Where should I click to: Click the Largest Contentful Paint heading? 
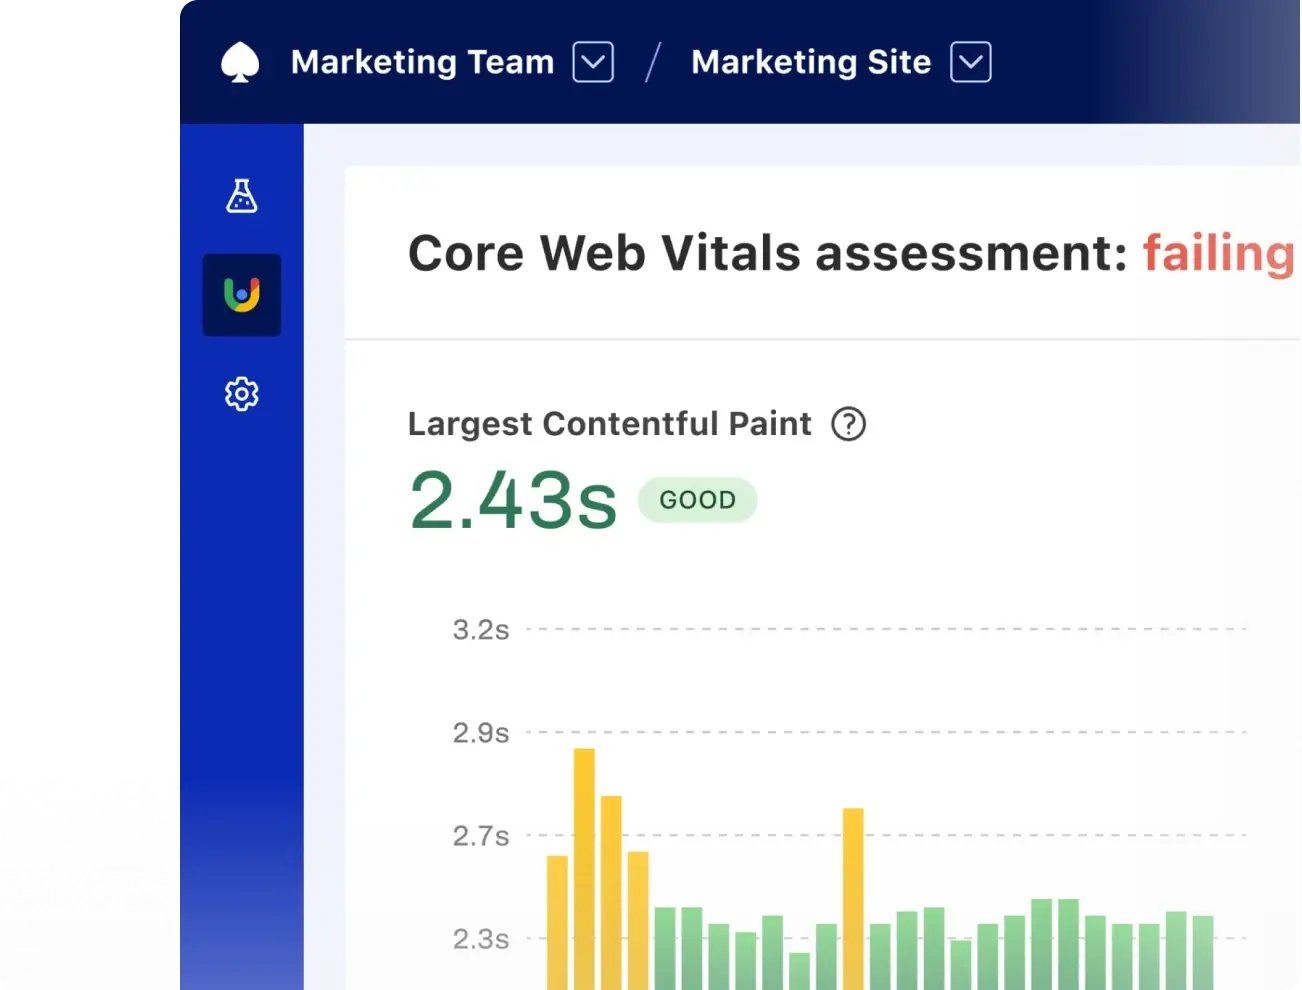point(609,424)
